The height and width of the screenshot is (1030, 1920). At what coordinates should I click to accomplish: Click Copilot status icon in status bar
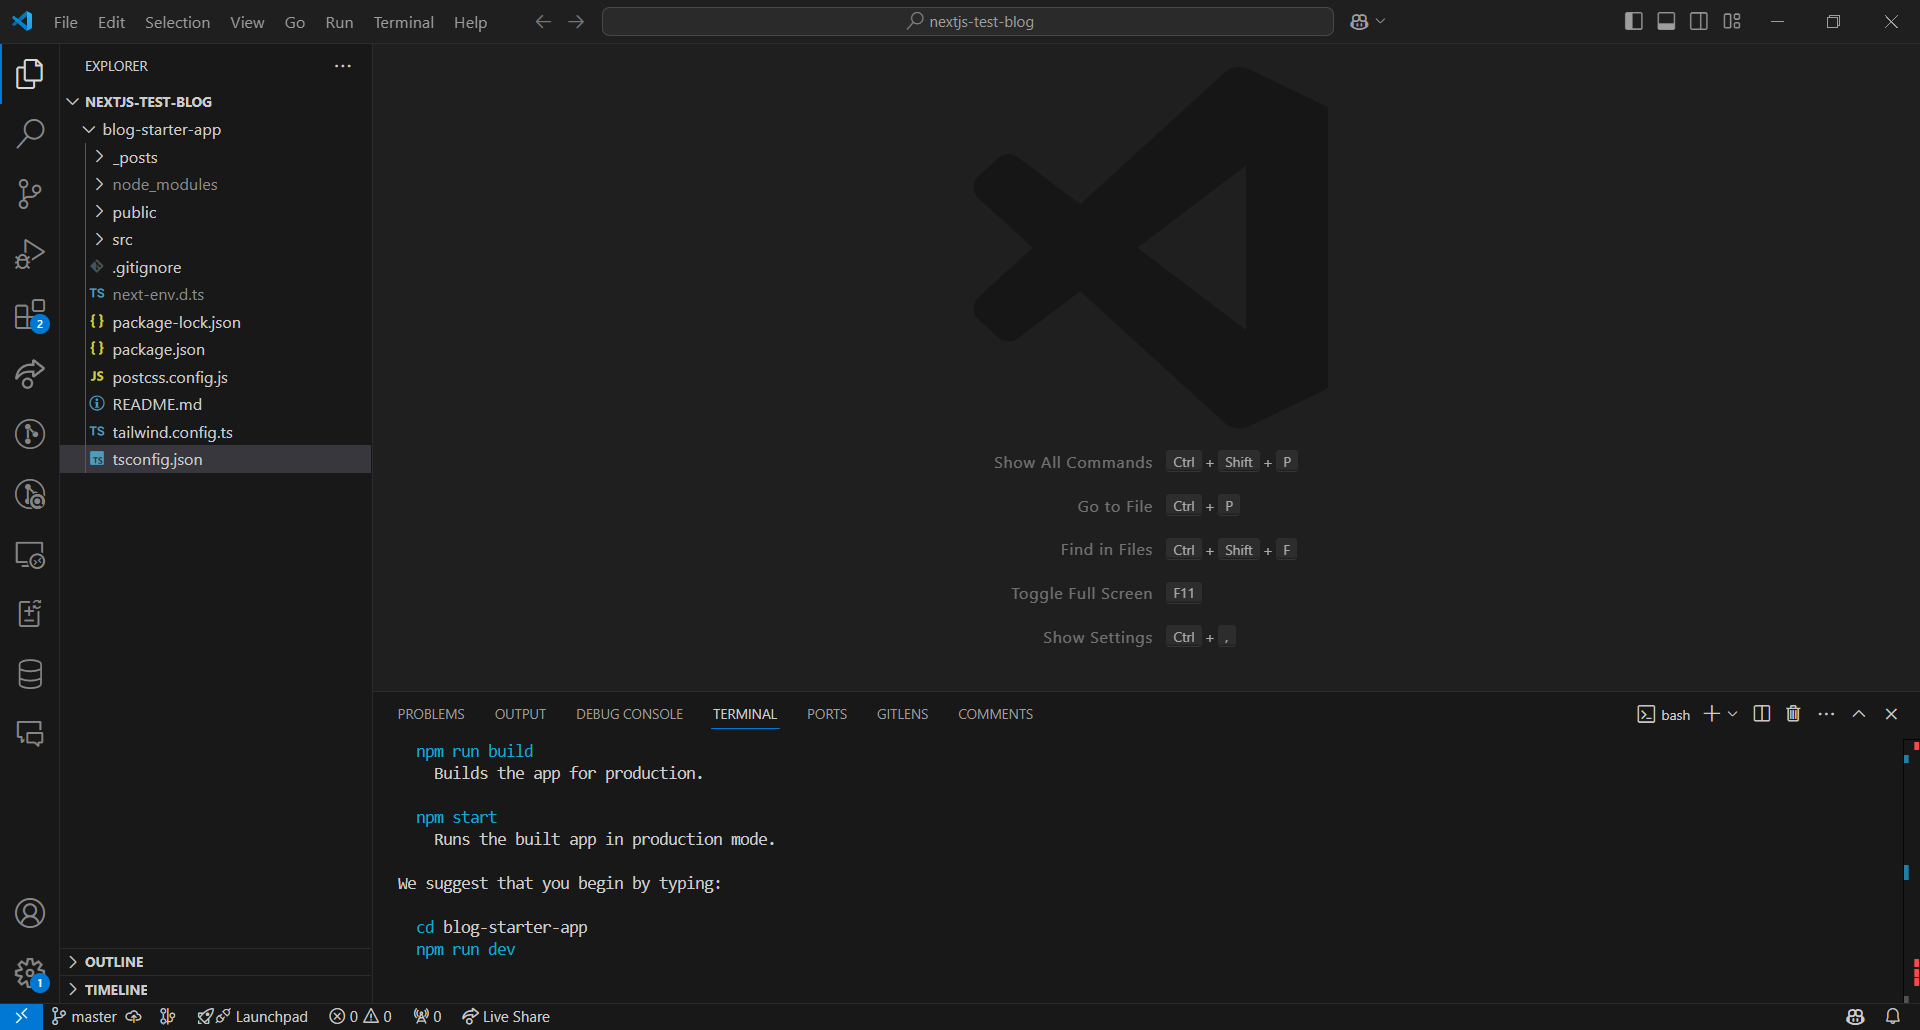pyautogui.click(x=1855, y=1017)
